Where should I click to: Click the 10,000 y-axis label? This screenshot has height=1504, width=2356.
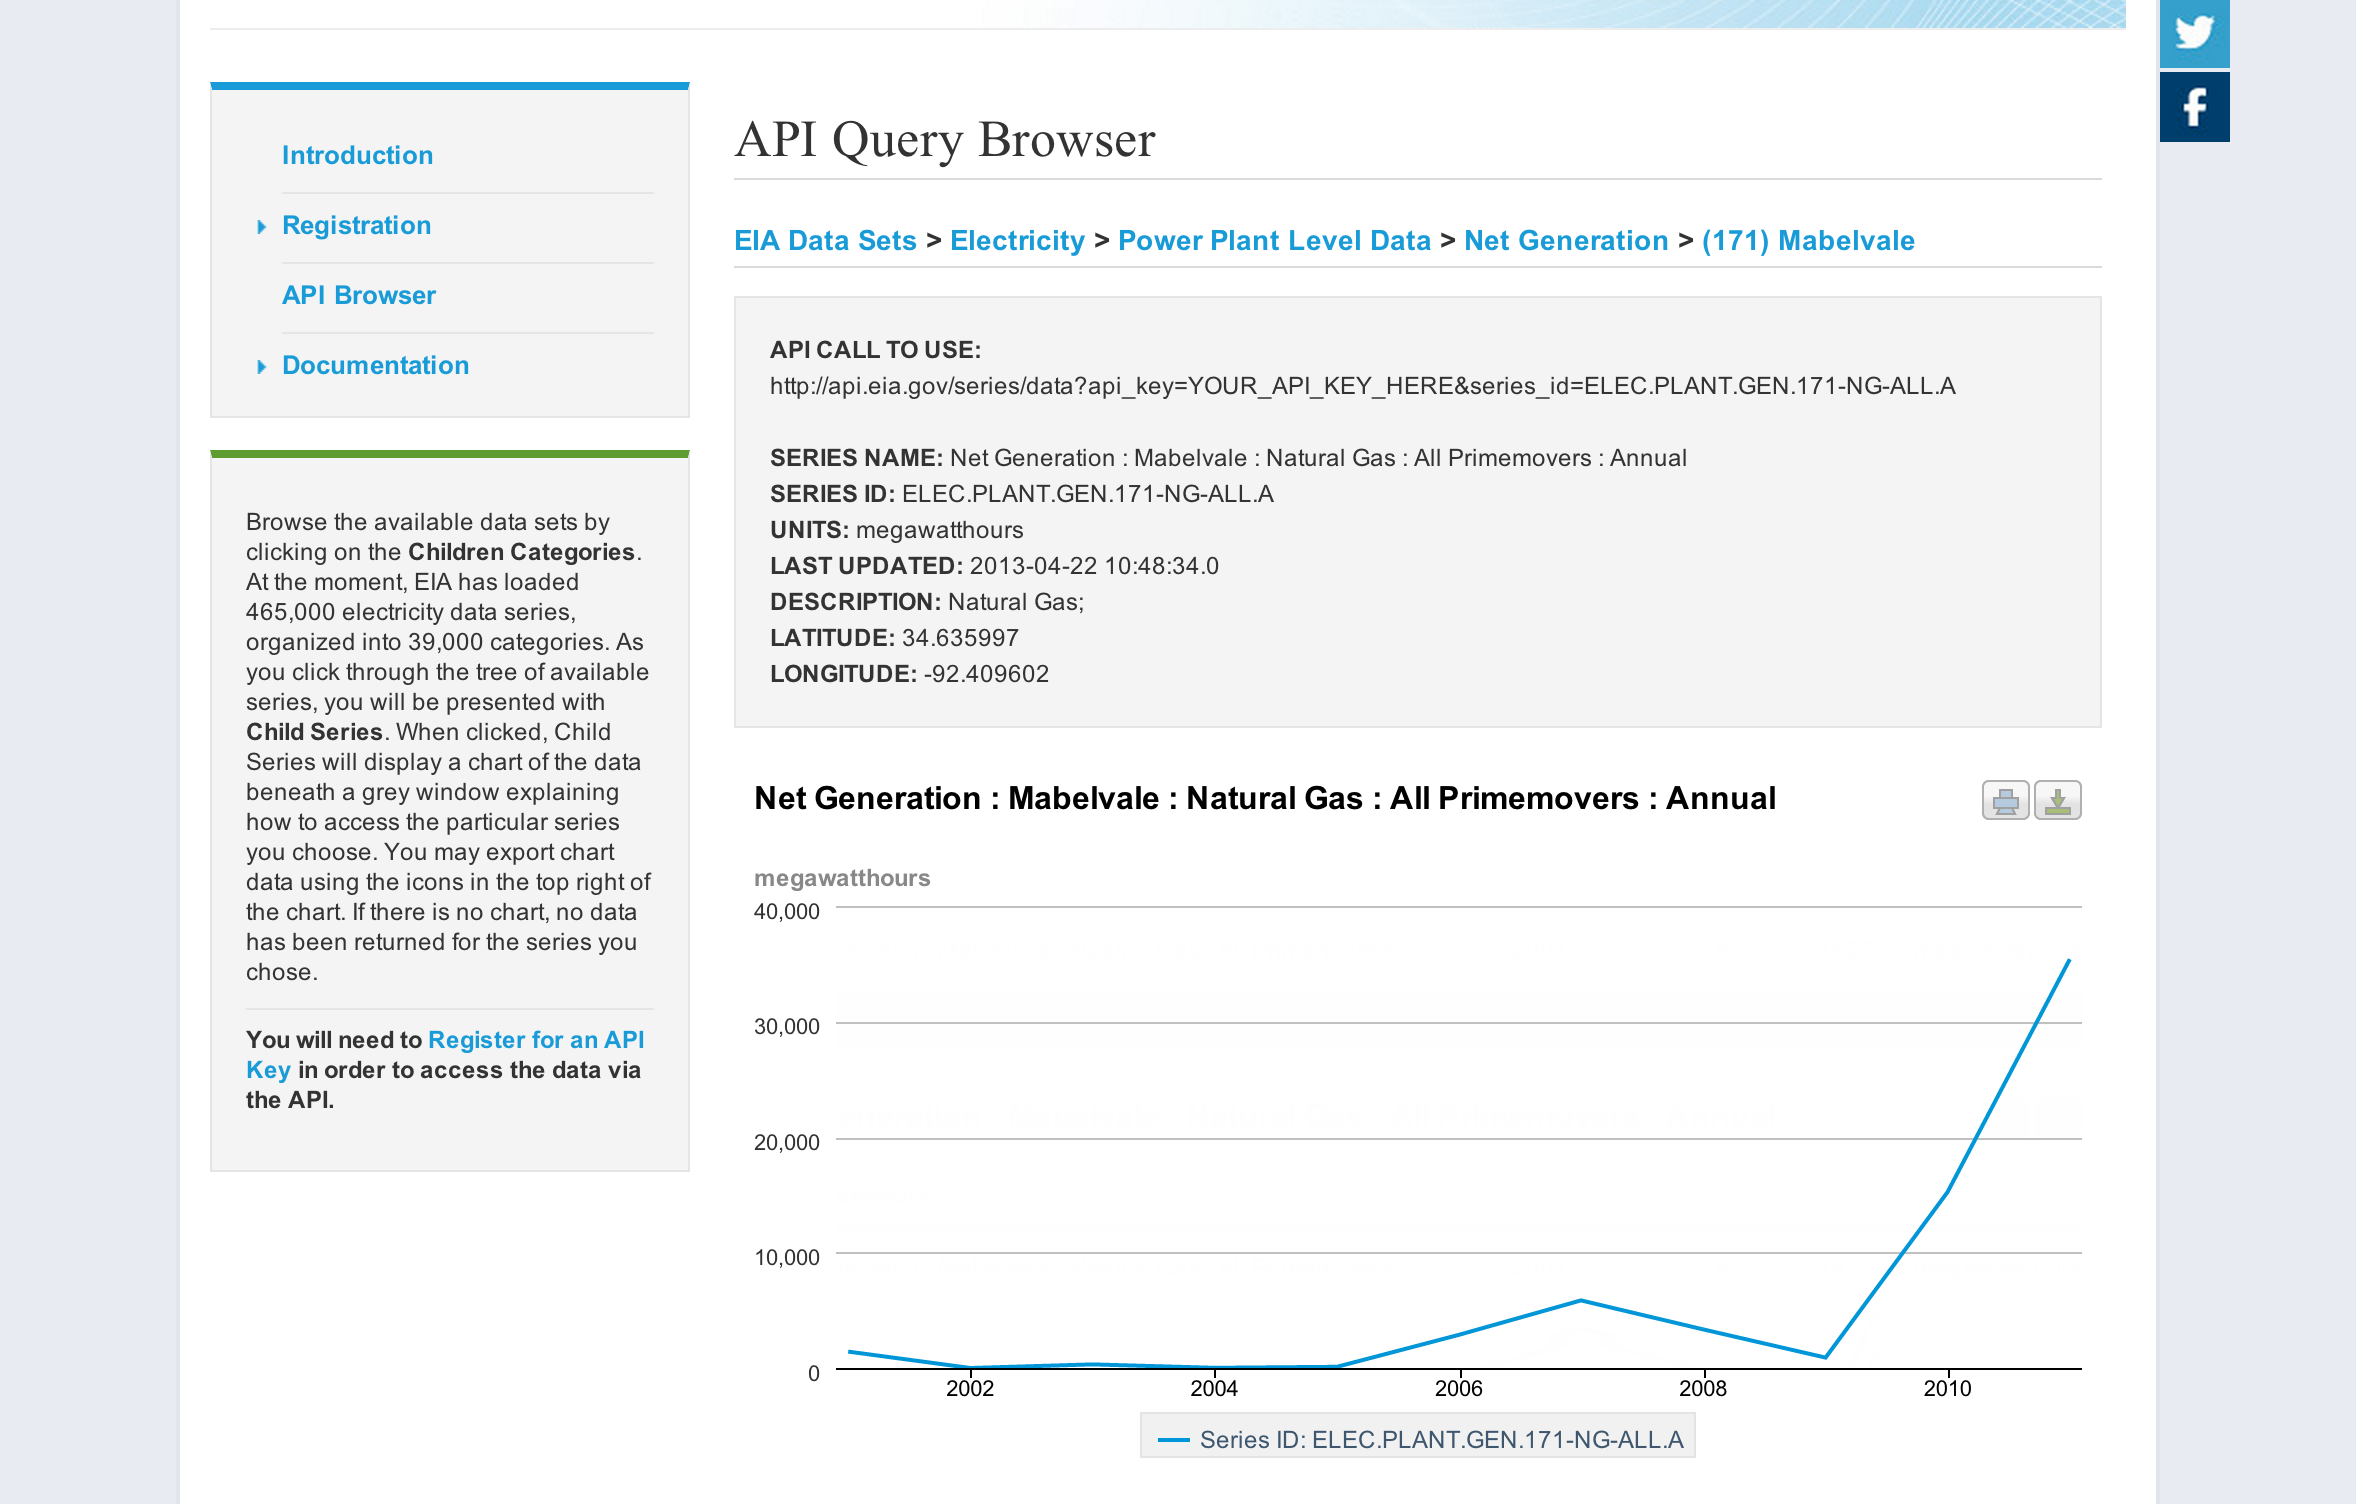click(x=786, y=1257)
